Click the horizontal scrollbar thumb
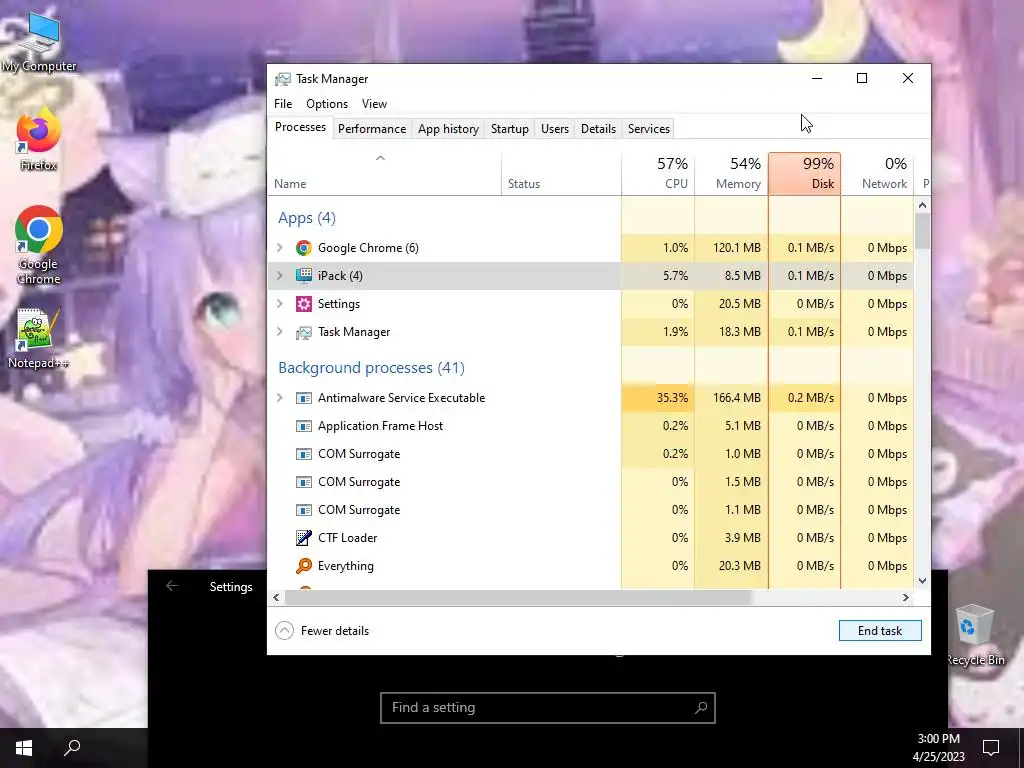This screenshot has height=768, width=1024. pyautogui.click(x=519, y=598)
